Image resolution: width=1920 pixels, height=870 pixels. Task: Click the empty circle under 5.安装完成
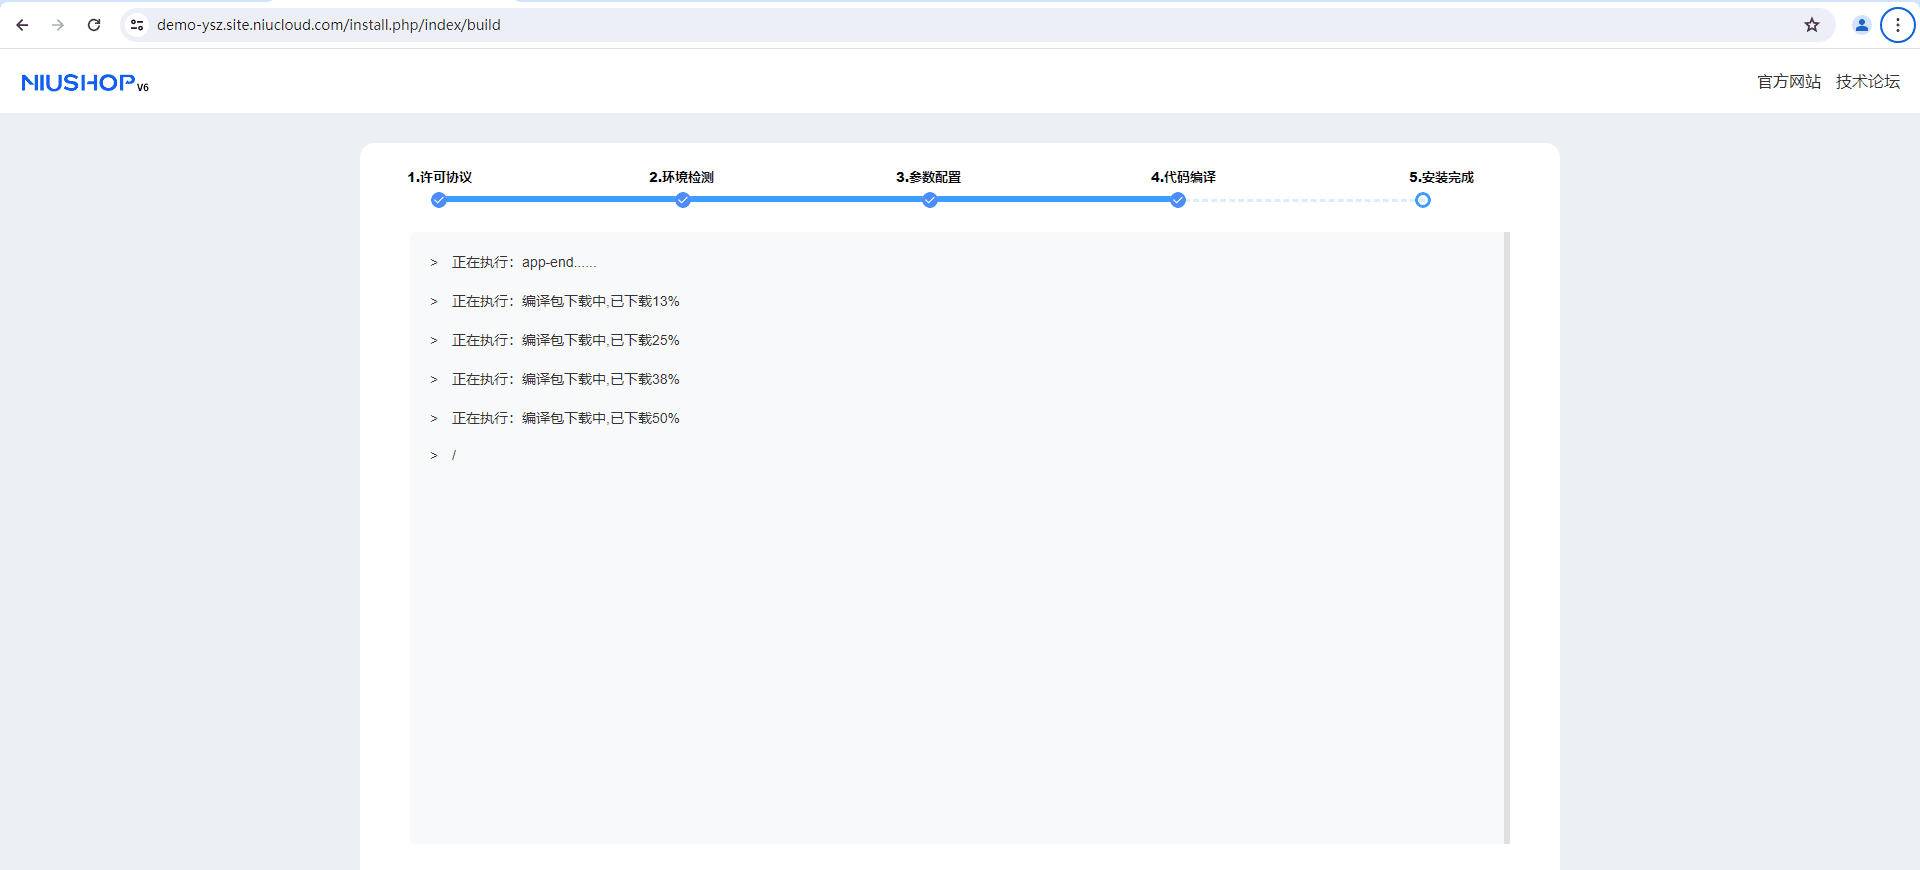[1422, 200]
